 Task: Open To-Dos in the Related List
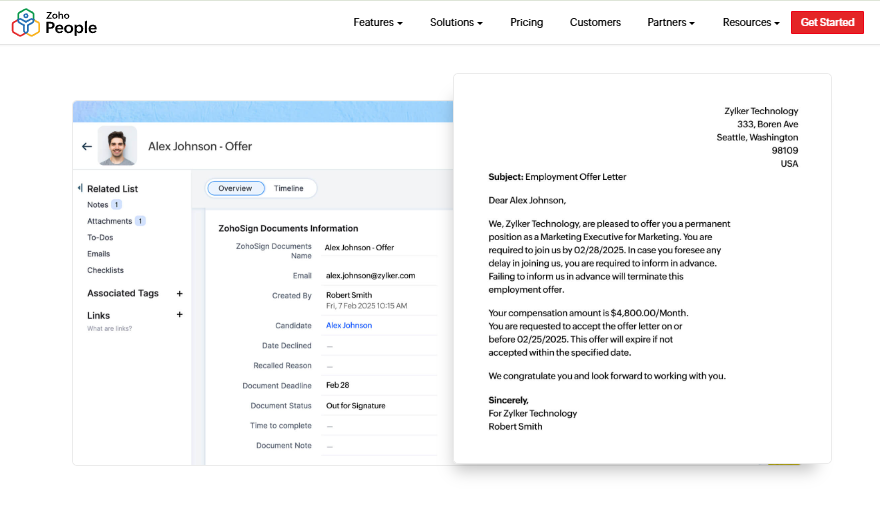tap(100, 237)
